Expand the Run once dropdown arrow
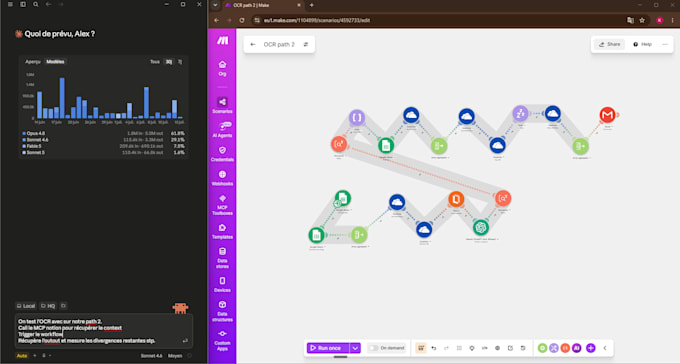Image resolution: width=680 pixels, height=364 pixels. pos(355,348)
